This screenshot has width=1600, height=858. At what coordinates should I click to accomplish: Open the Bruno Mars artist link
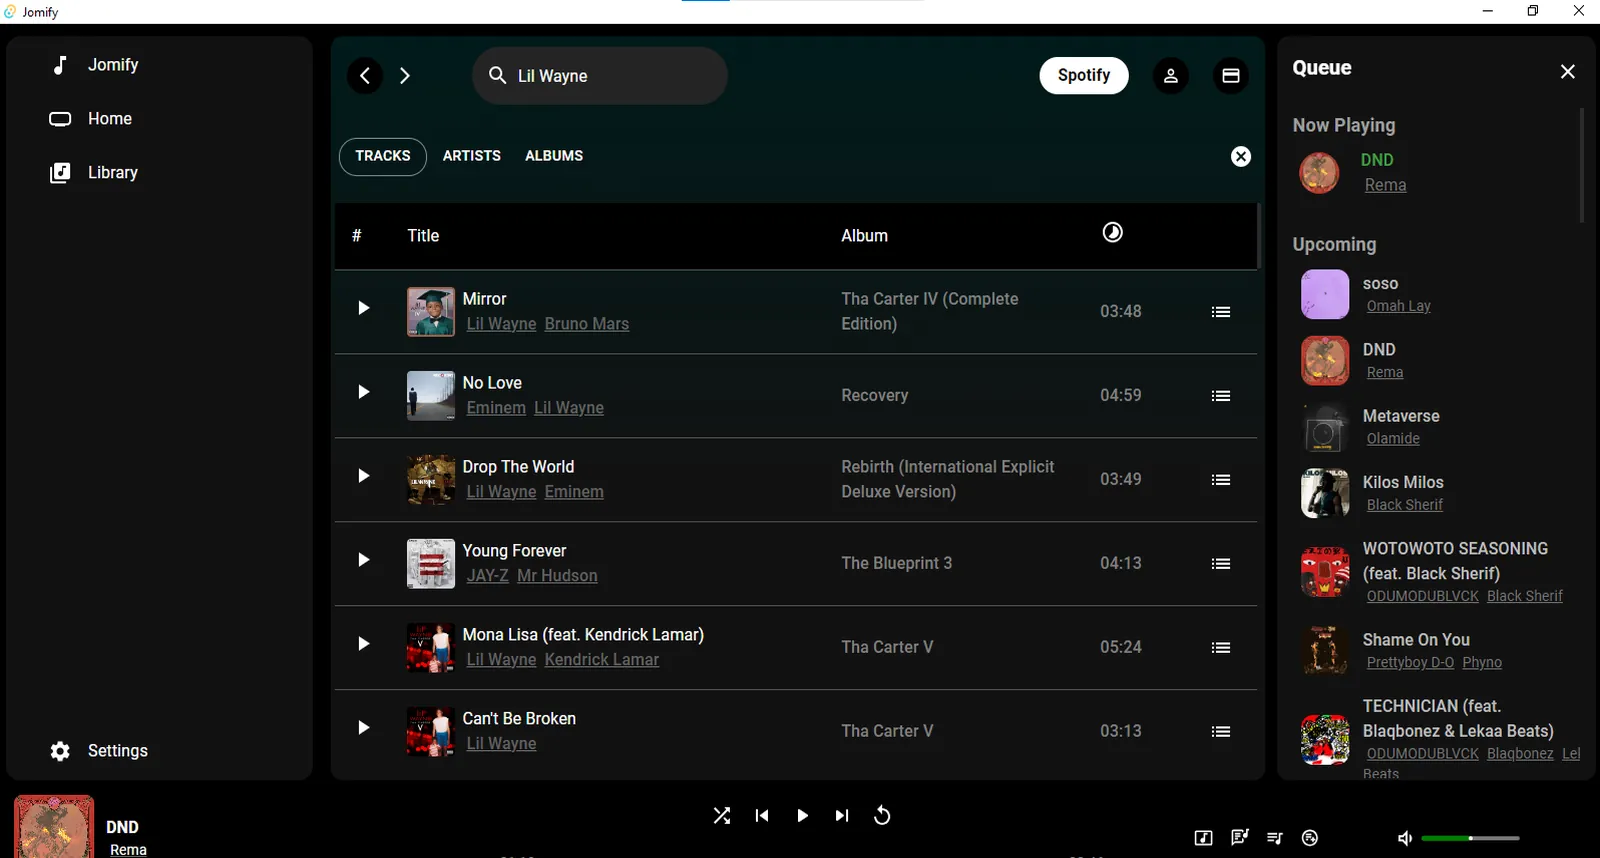587,324
